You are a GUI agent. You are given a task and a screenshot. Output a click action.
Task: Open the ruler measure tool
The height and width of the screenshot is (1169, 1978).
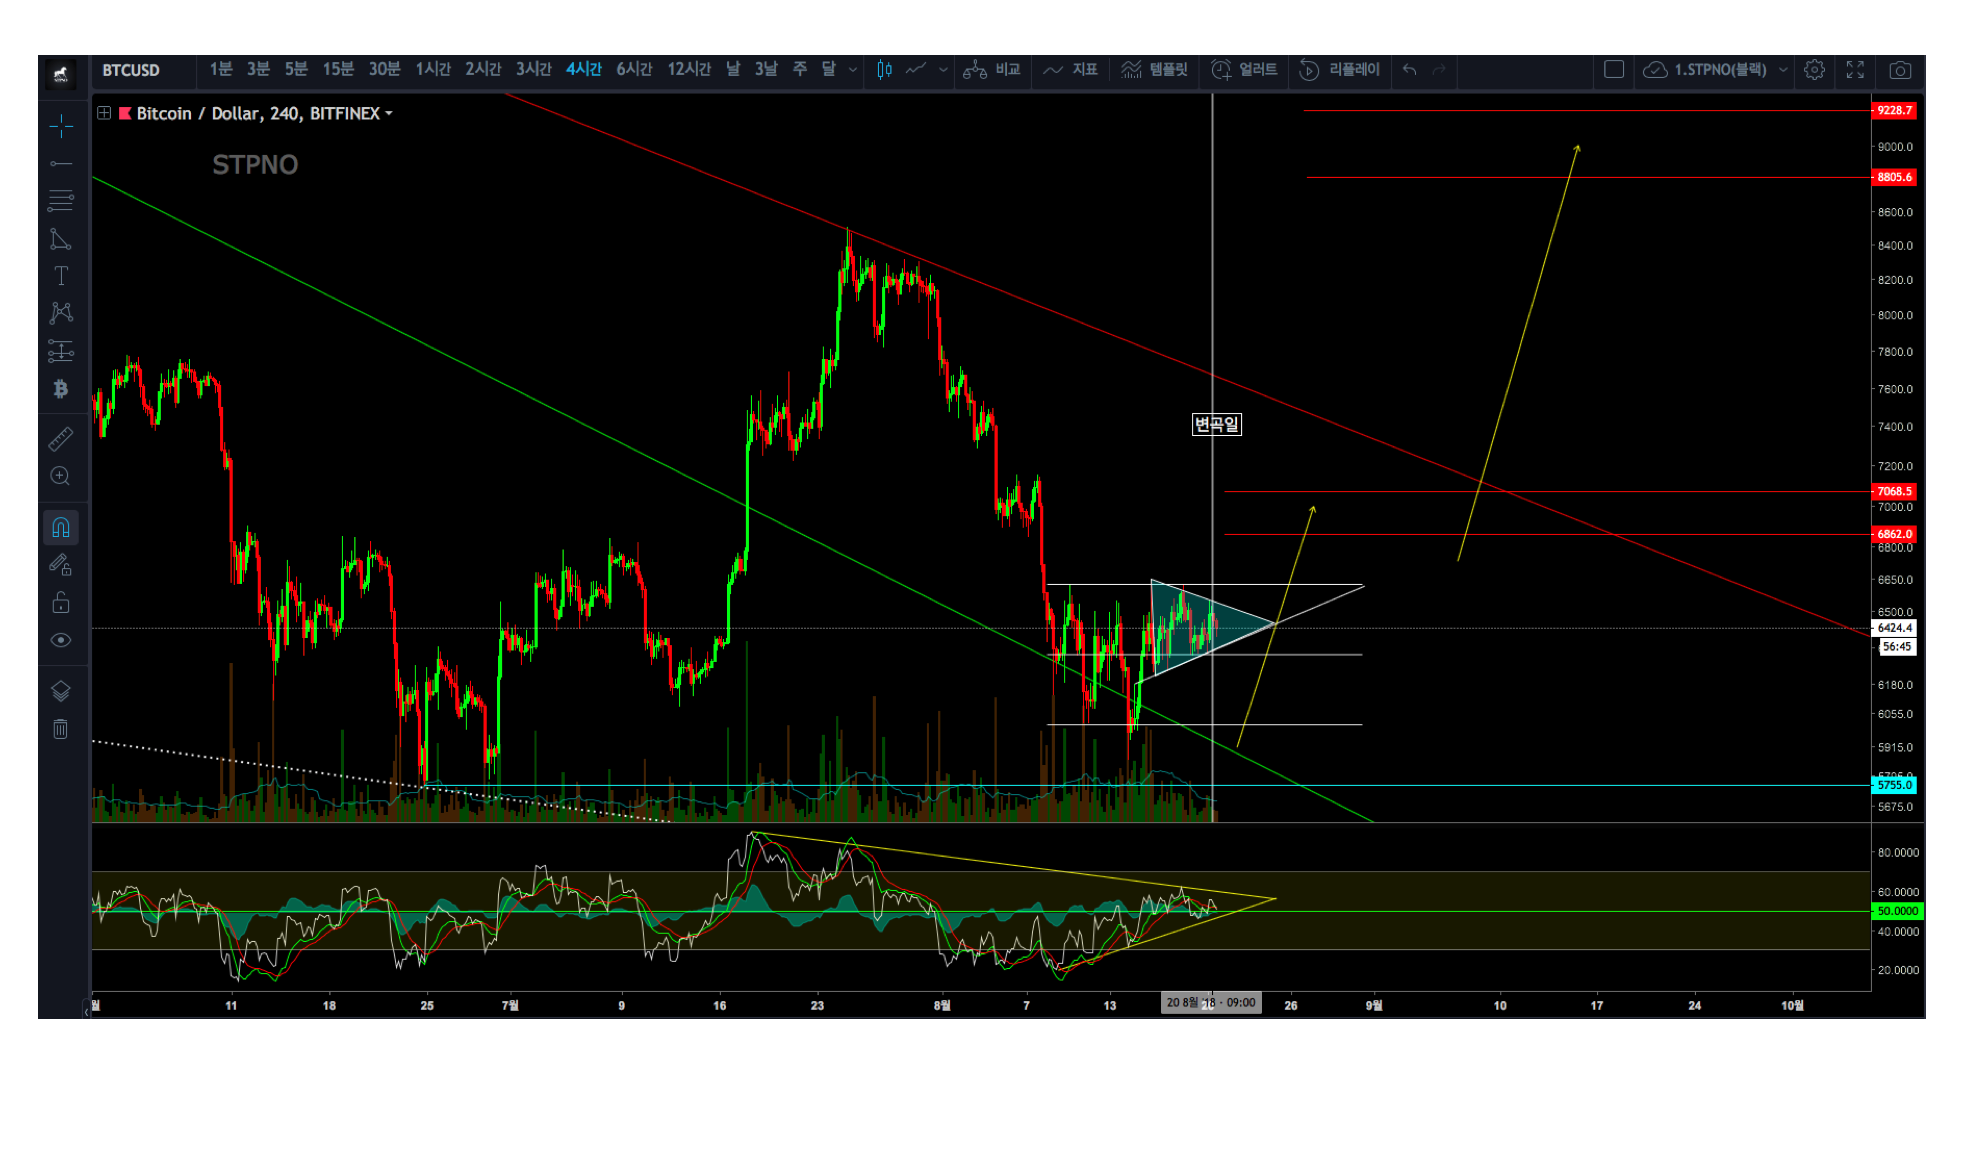tap(61, 438)
